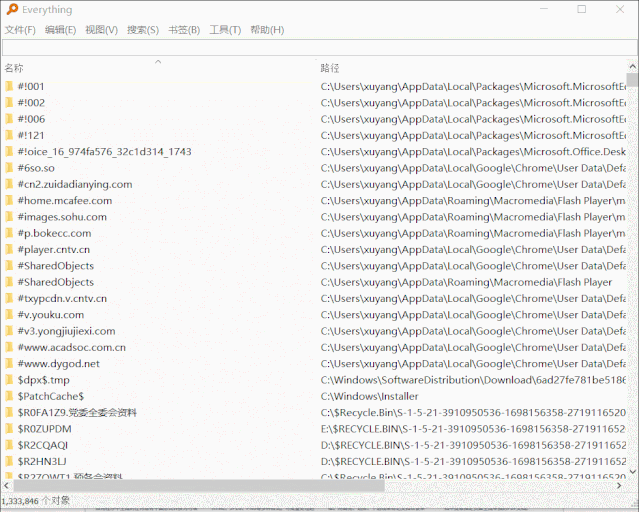Select the #home.mcafee.com name
The width and height of the screenshot is (639, 512).
pos(65,201)
